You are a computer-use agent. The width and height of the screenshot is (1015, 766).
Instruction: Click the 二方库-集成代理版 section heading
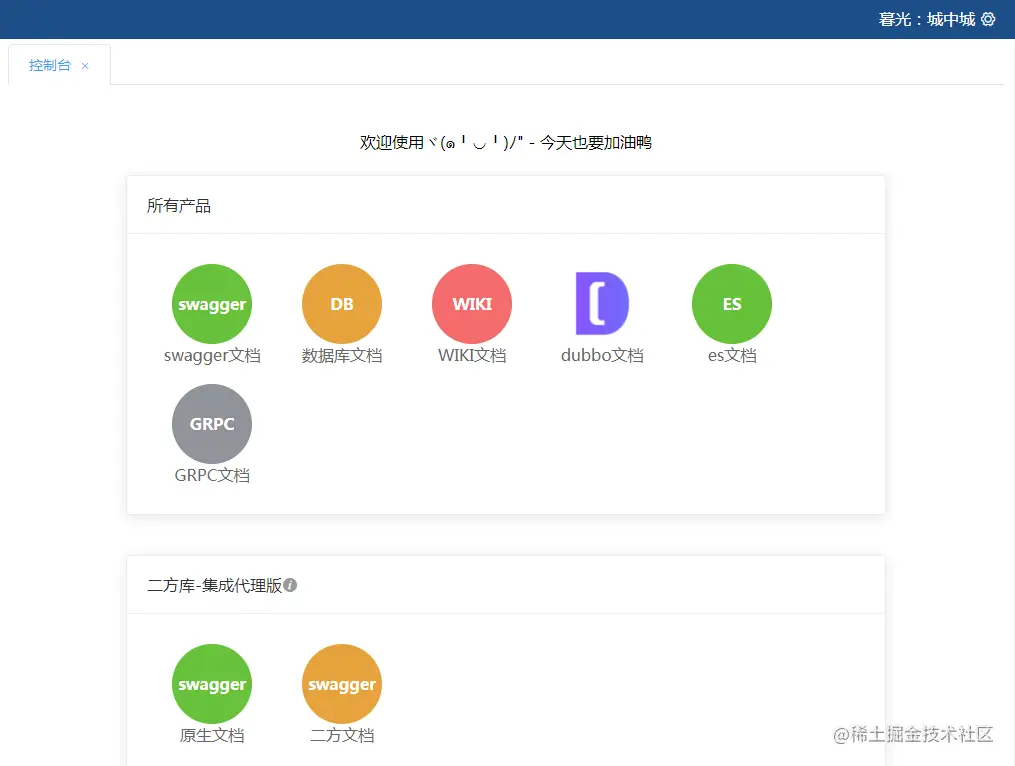tap(214, 585)
